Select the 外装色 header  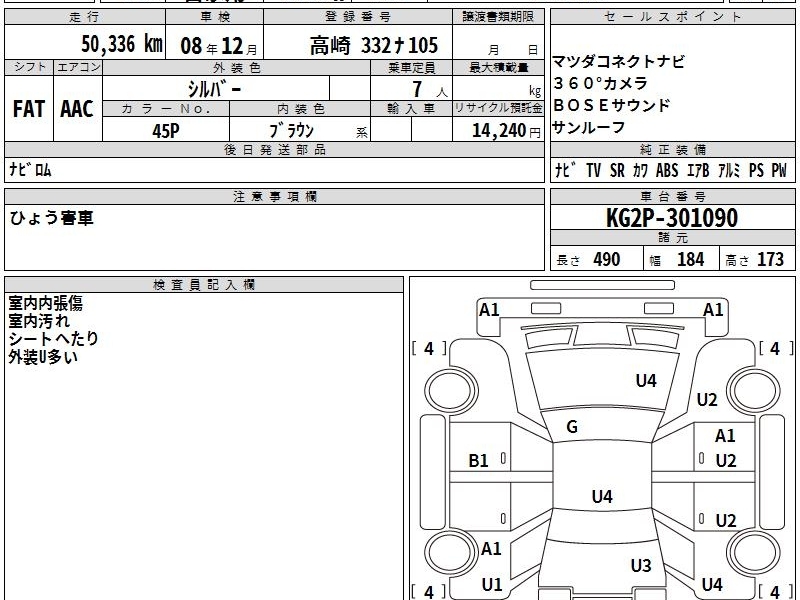pyautogui.click(x=237, y=68)
